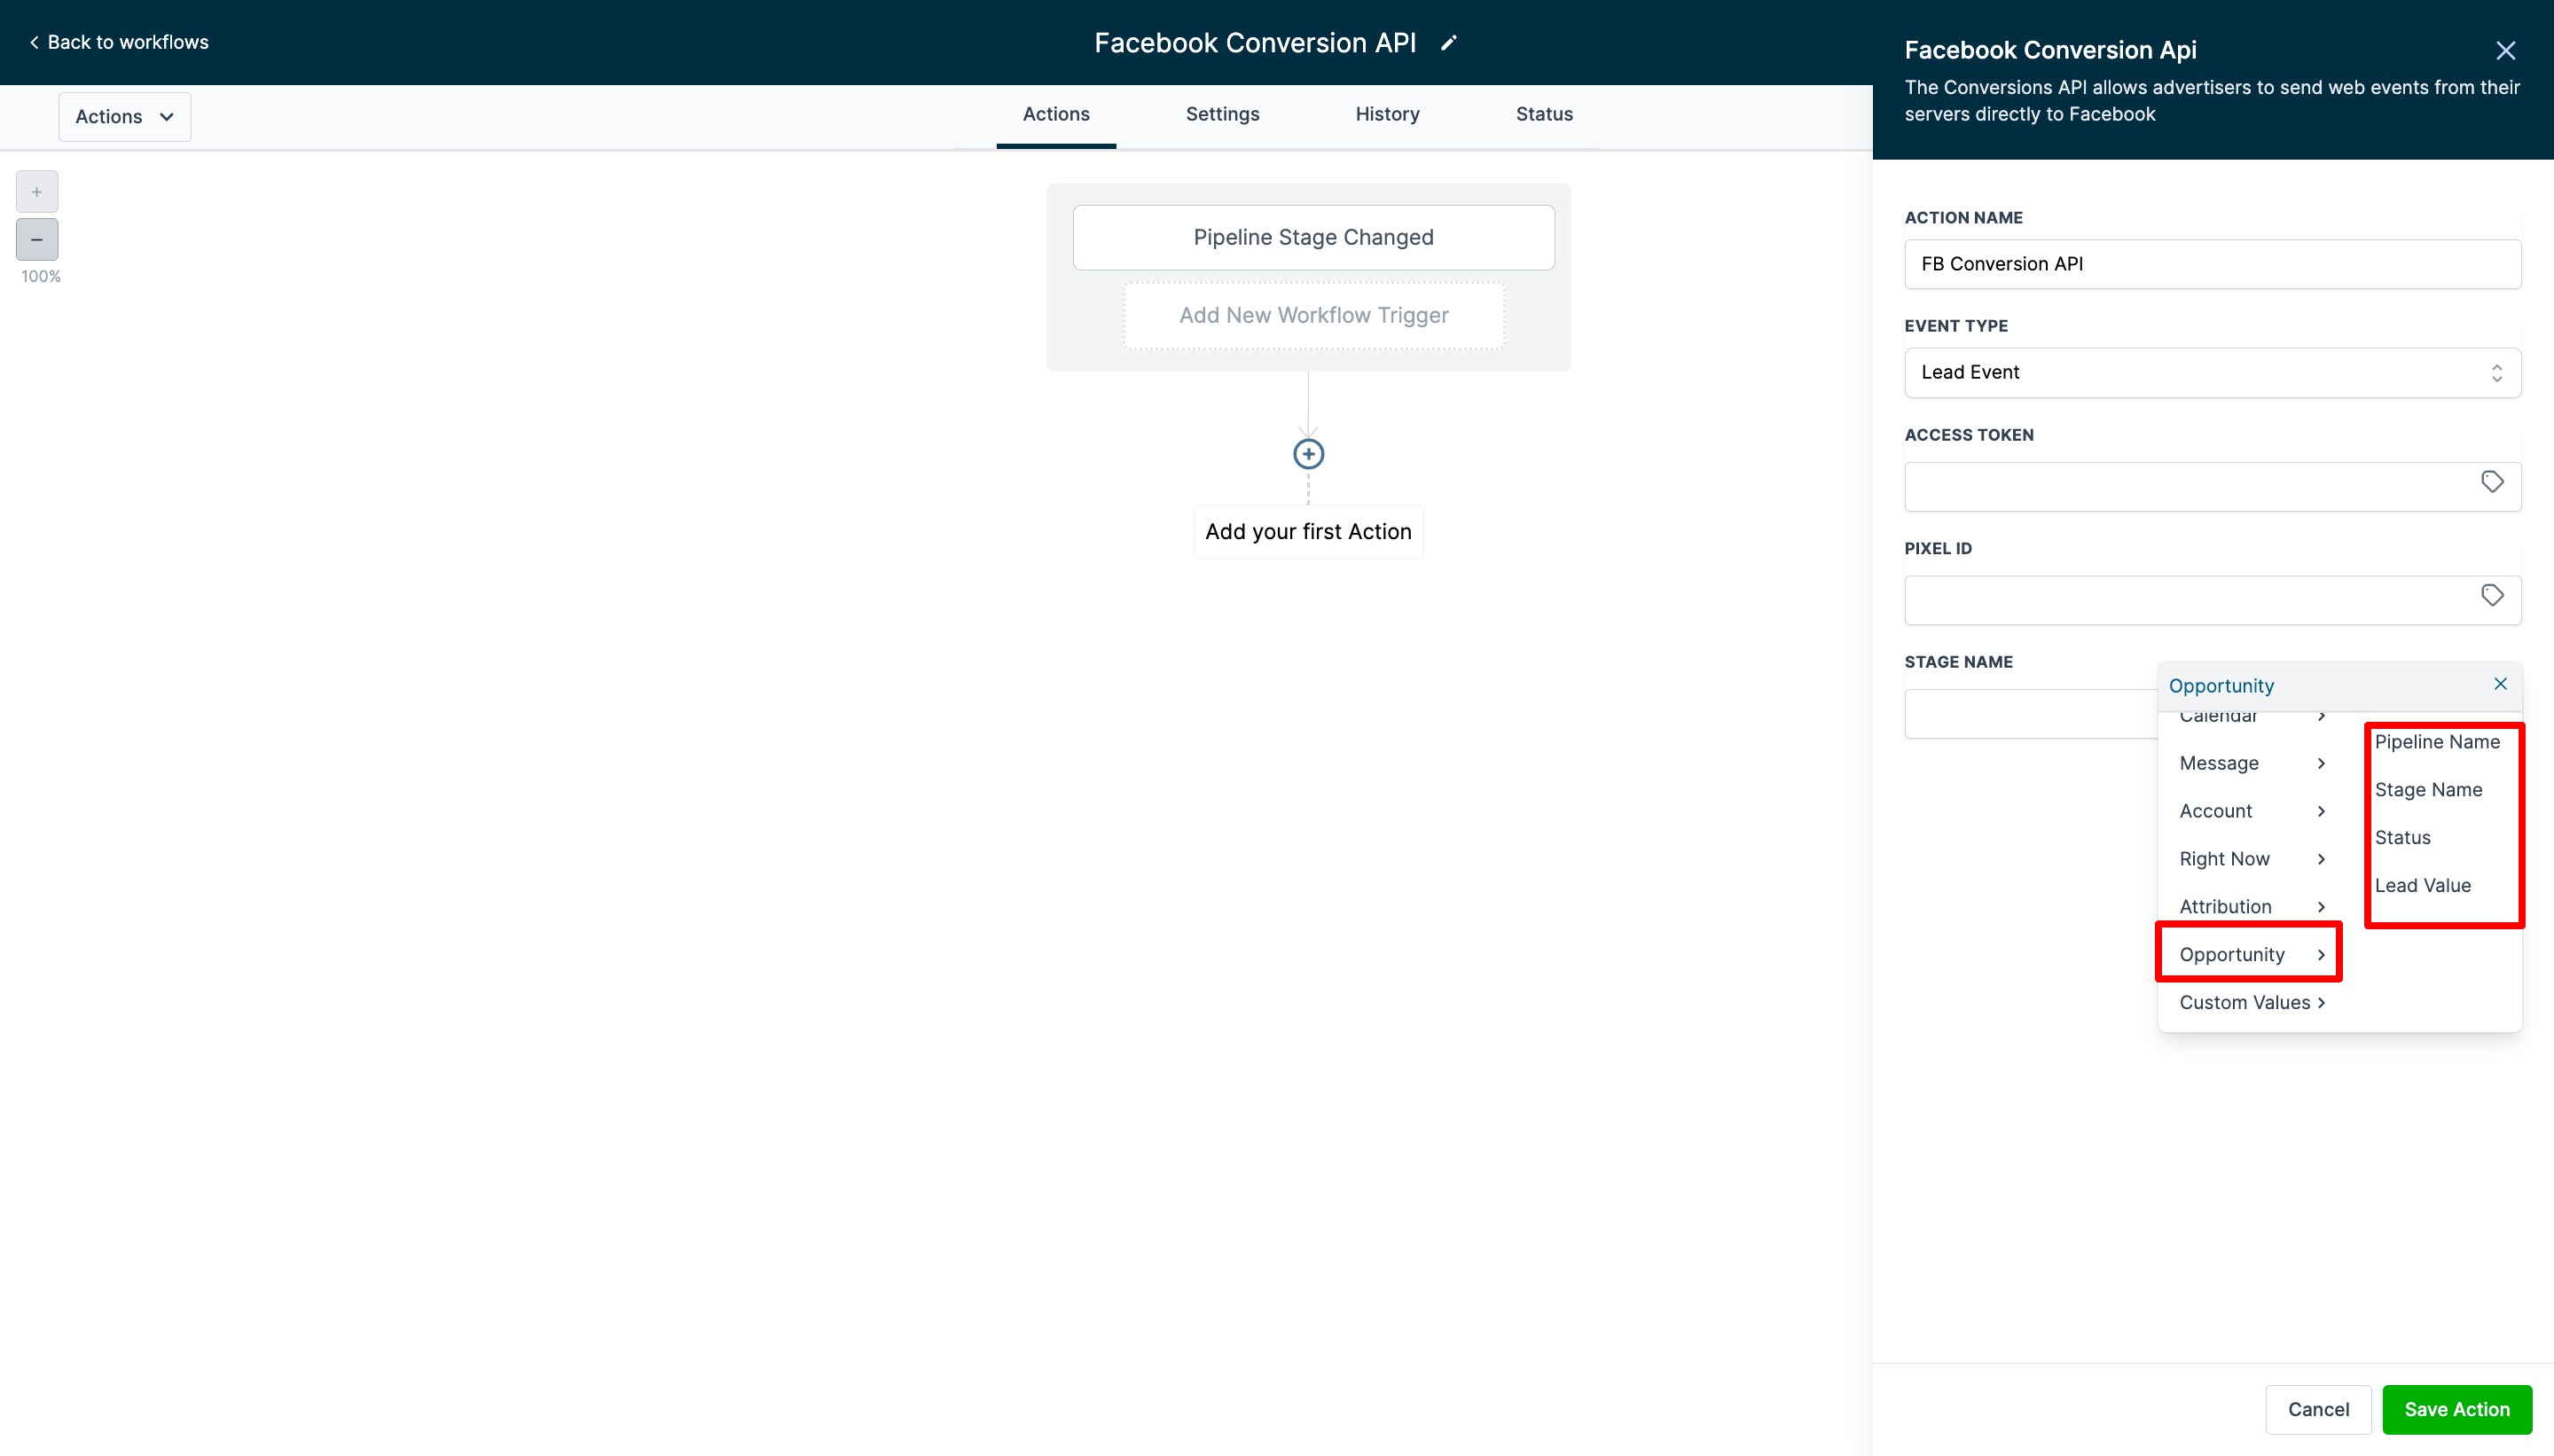Click the tag icon in Pixel ID field

click(2492, 596)
